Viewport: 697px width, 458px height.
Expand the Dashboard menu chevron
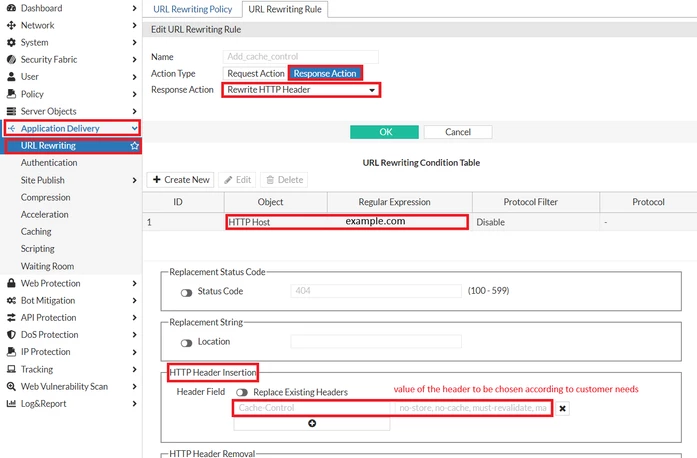click(134, 8)
